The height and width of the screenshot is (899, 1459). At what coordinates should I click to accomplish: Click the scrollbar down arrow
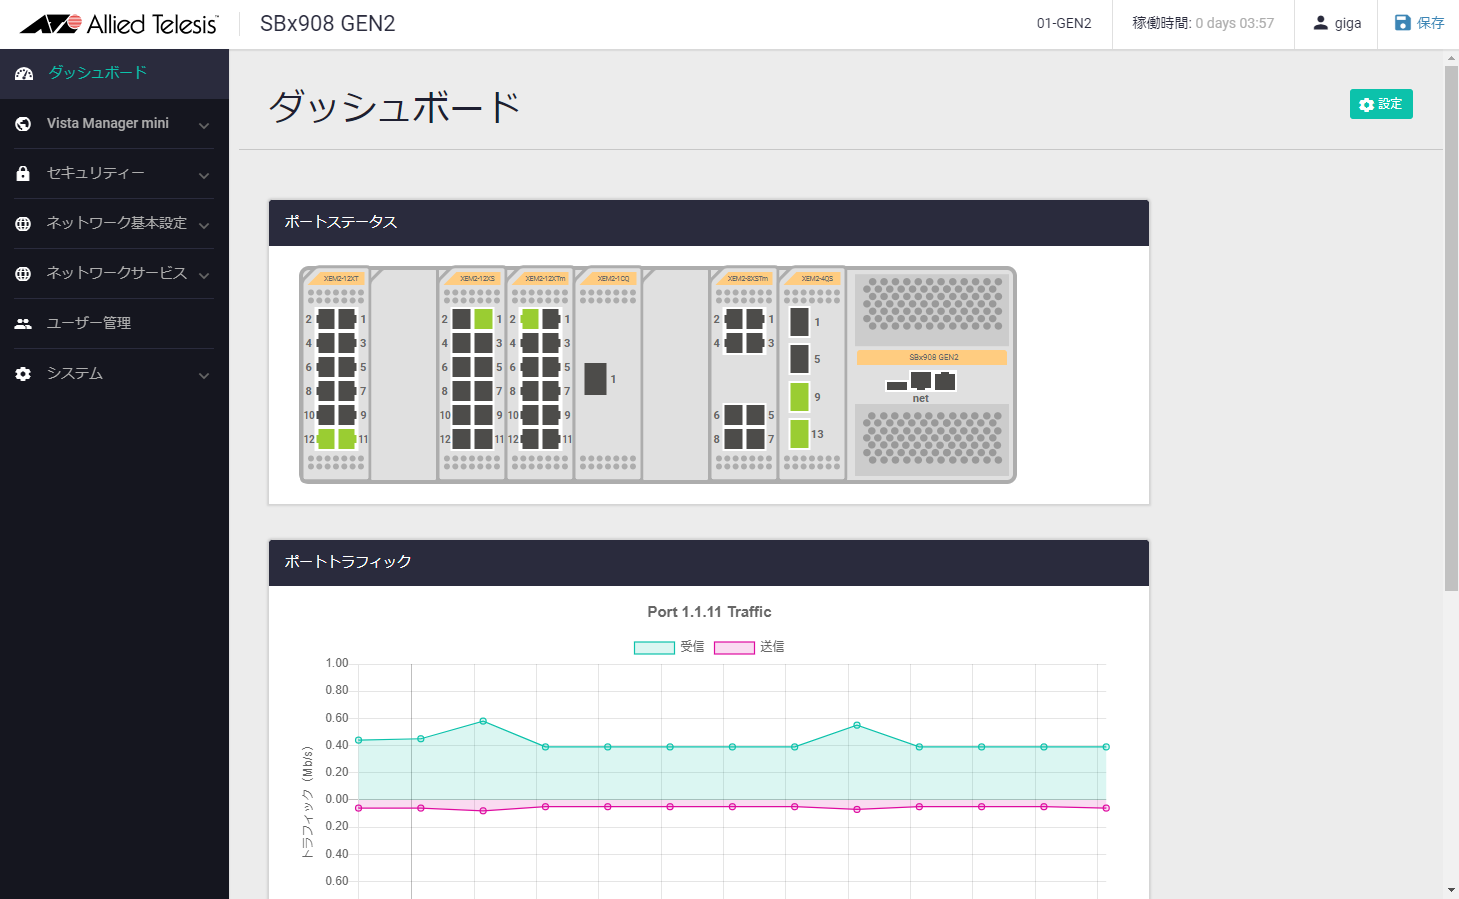(1451, 890)
